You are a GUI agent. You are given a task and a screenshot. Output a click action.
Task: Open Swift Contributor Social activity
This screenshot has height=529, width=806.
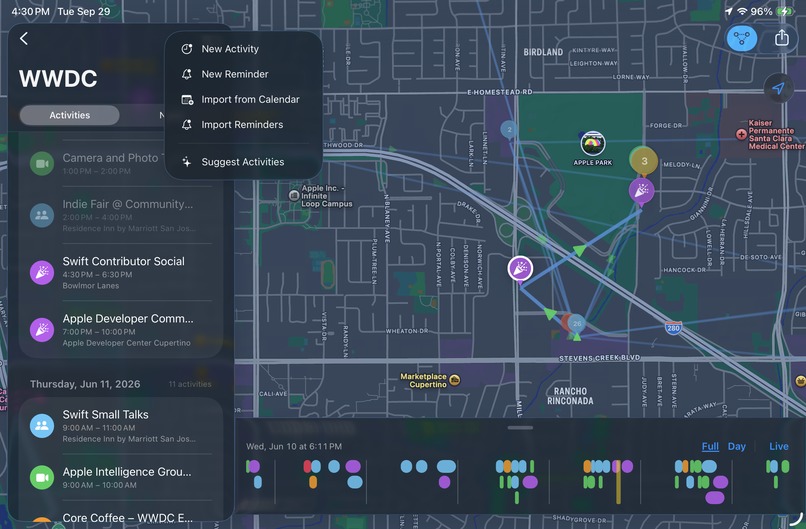point(120,272)
